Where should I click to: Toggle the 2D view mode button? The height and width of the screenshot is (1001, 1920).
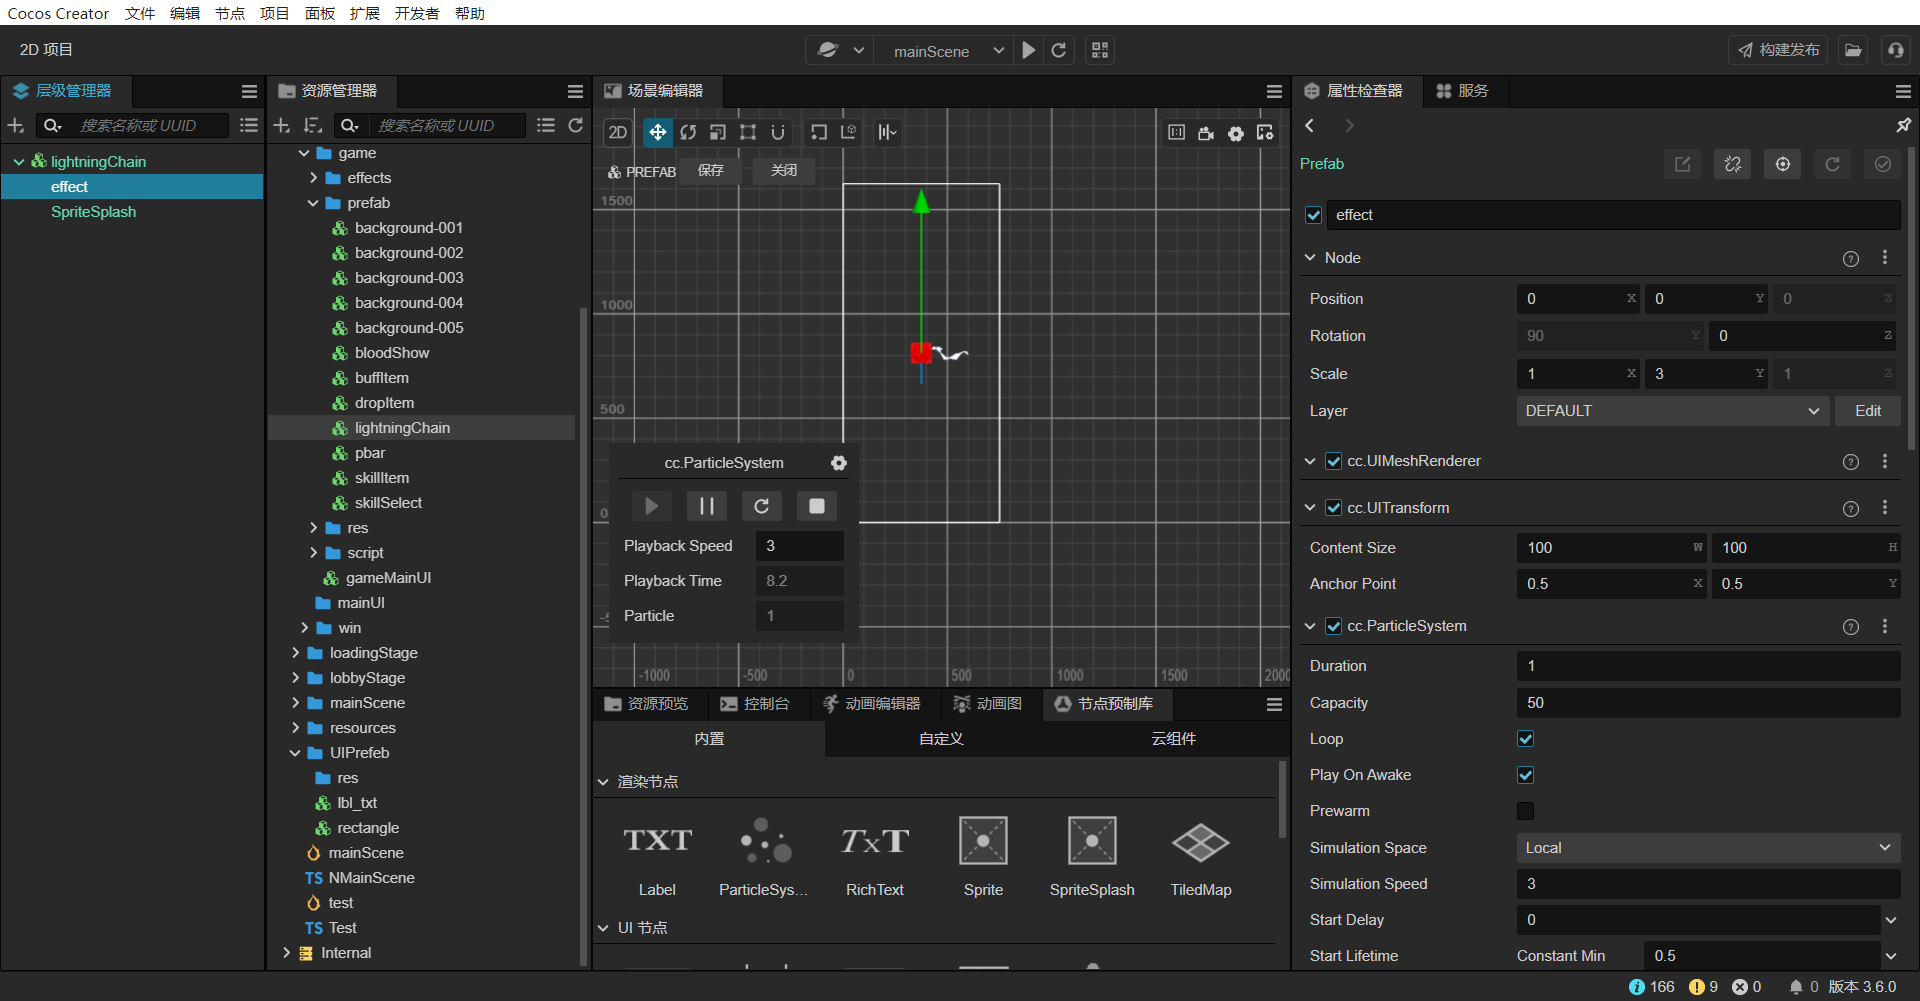618,132
